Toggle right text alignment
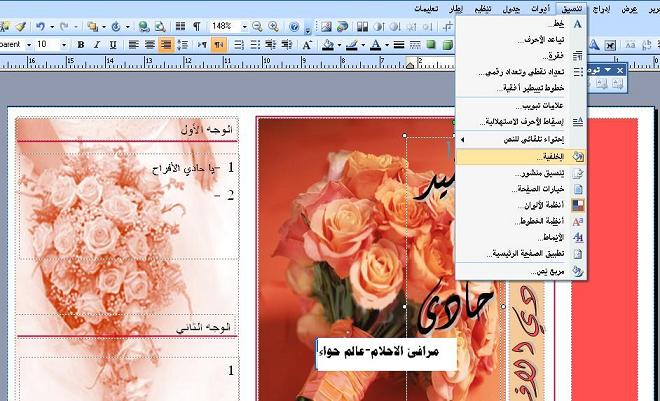The height and width of the screenshot is (401, 660). click(166, 45)
